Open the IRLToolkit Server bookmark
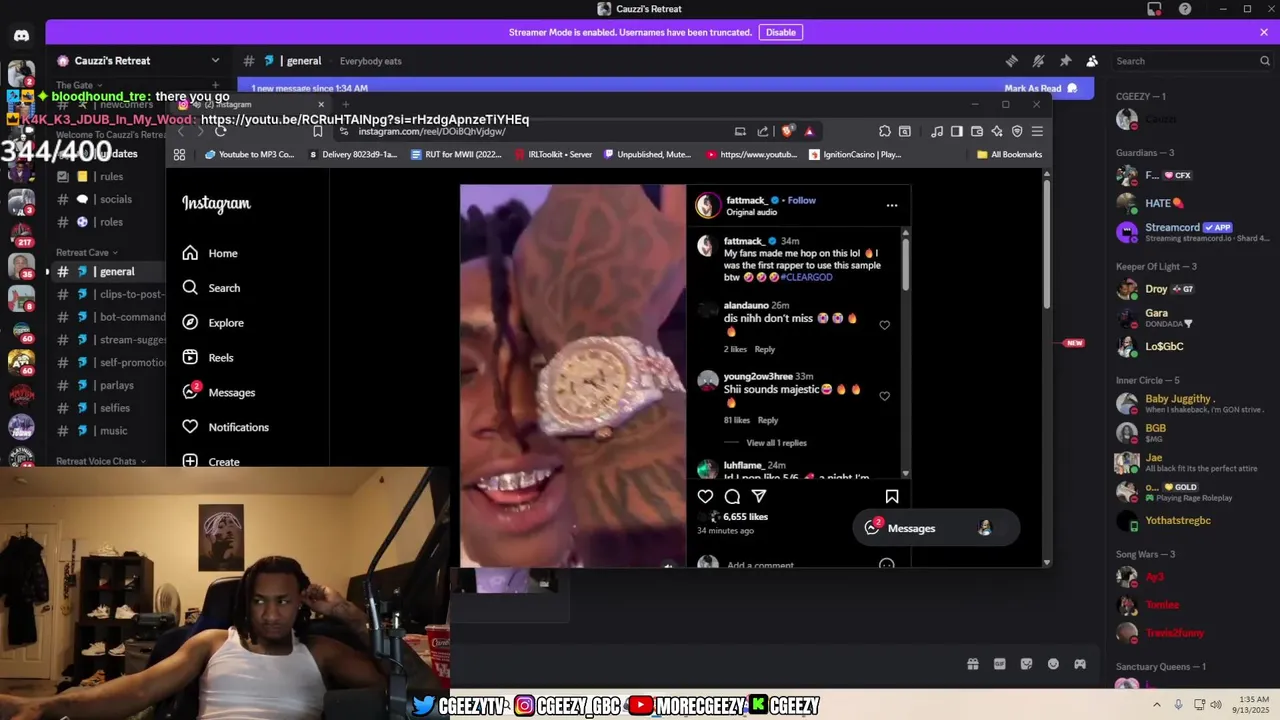 click(x=553, y=154)
